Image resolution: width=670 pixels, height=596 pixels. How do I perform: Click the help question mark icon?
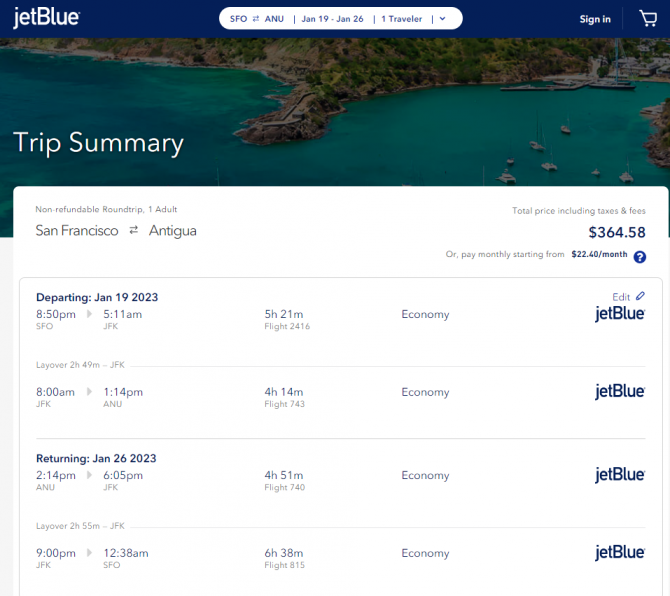(x=640, y=257)
